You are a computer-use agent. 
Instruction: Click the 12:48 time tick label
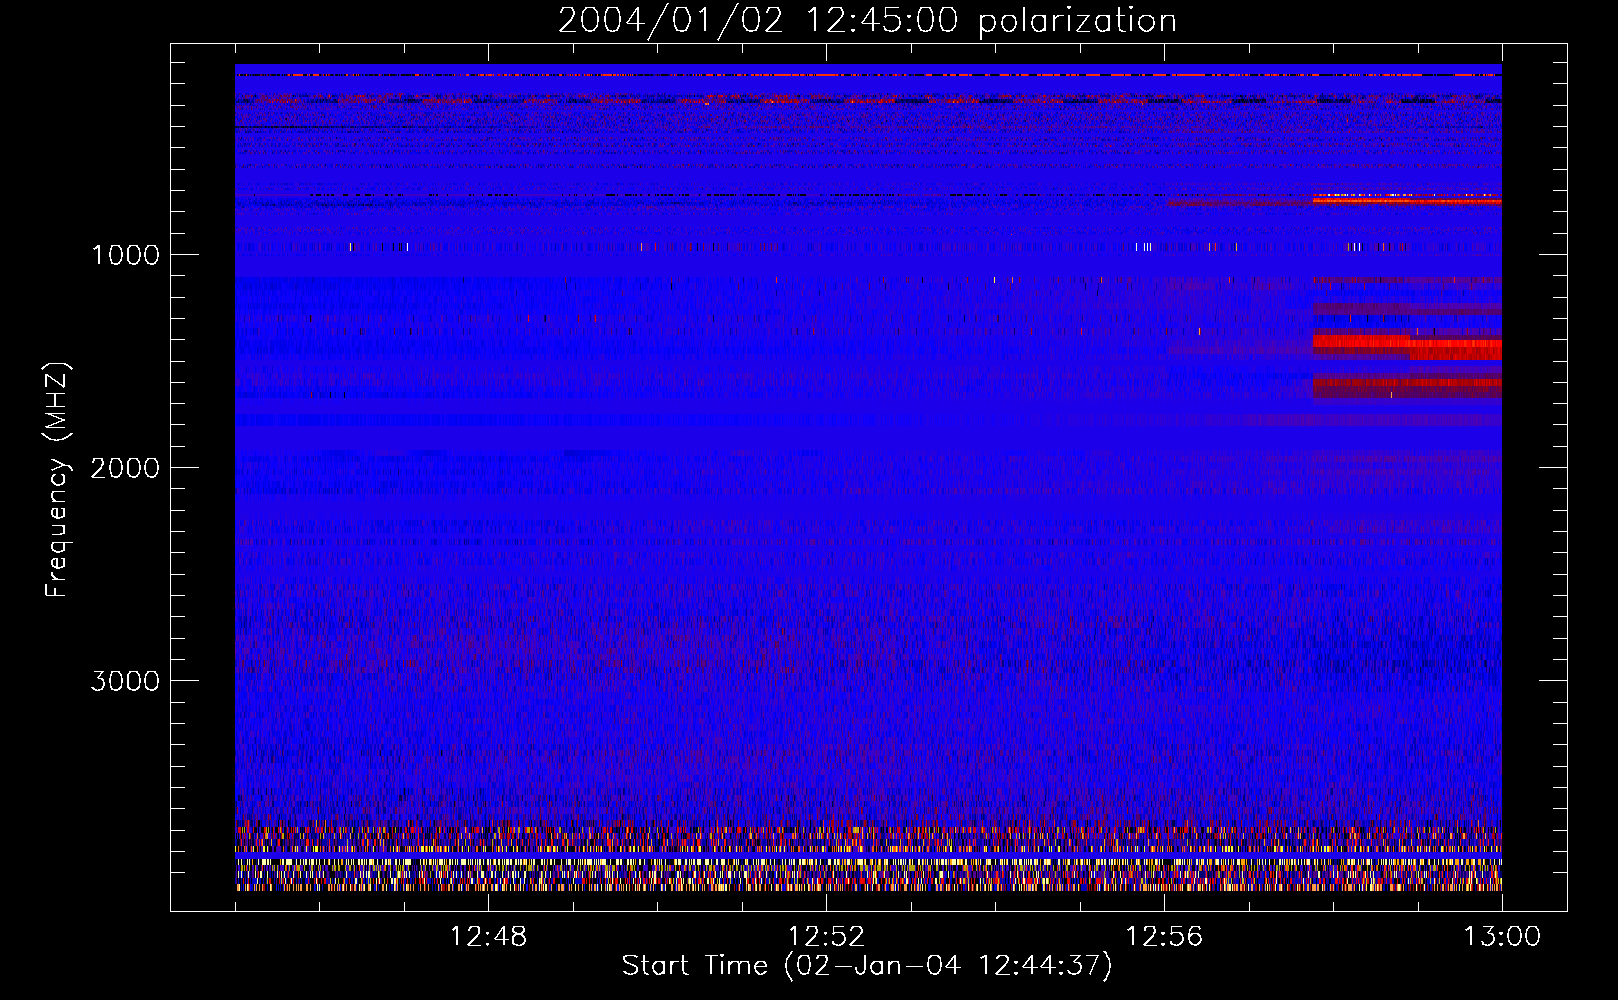tap(488, 937)
